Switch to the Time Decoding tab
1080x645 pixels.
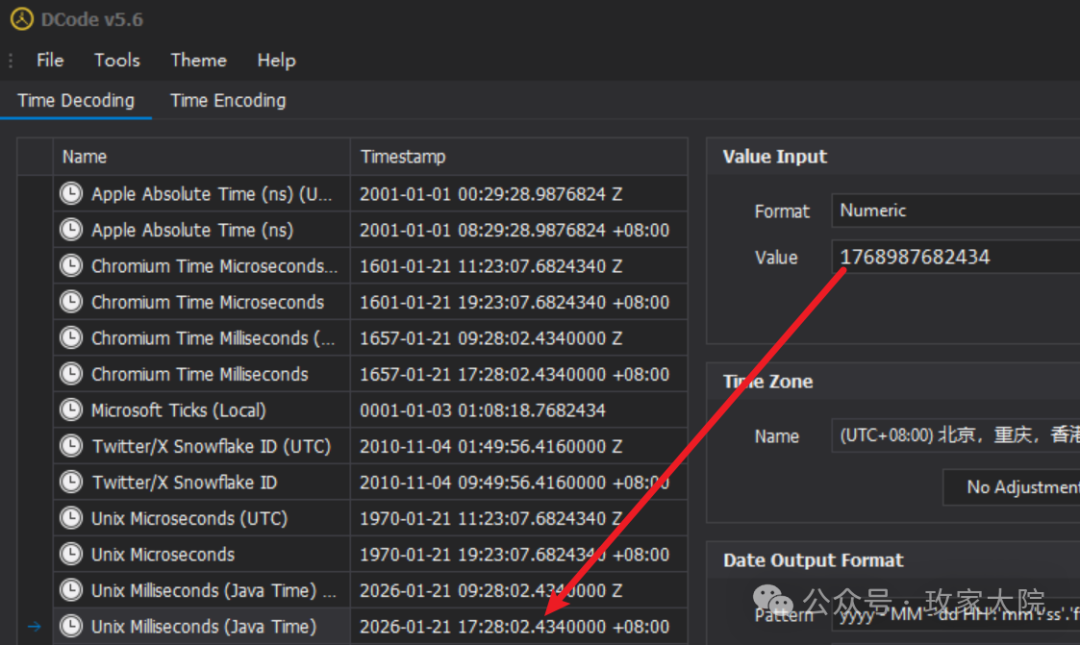76,101
